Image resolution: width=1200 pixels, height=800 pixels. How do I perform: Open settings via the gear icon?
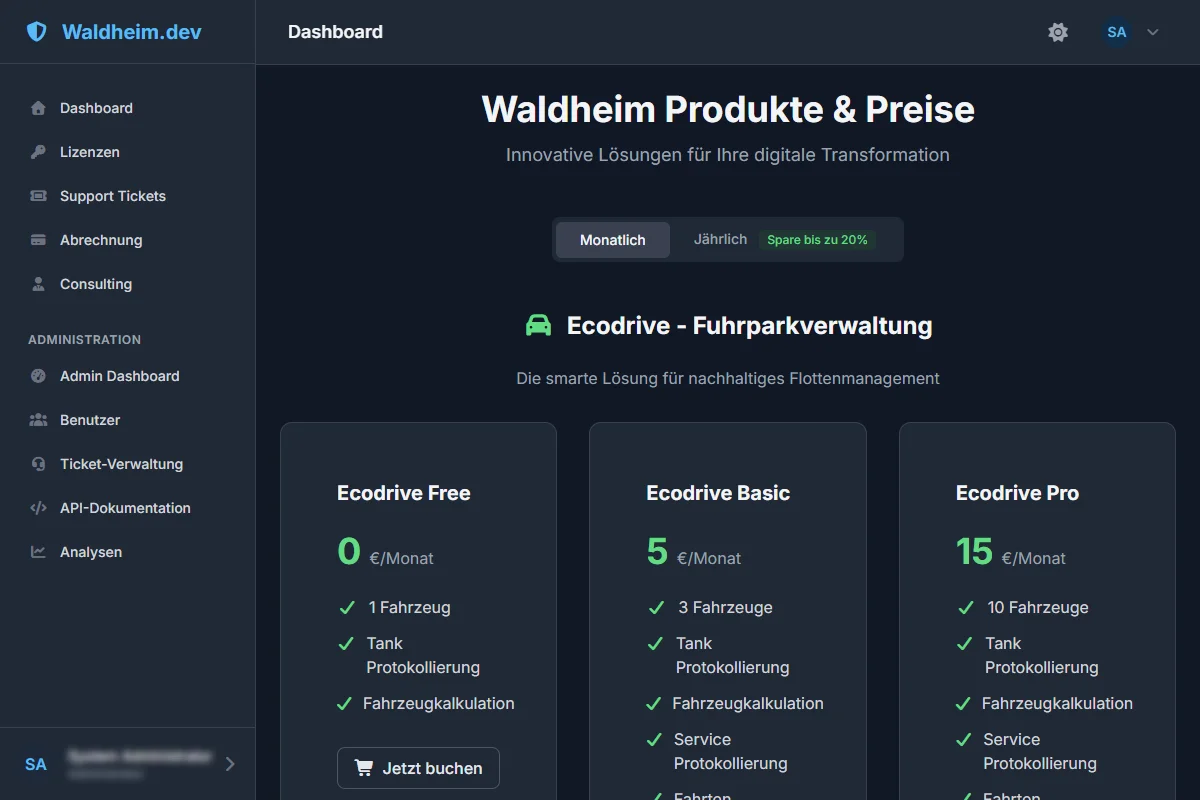[1058, 32]
